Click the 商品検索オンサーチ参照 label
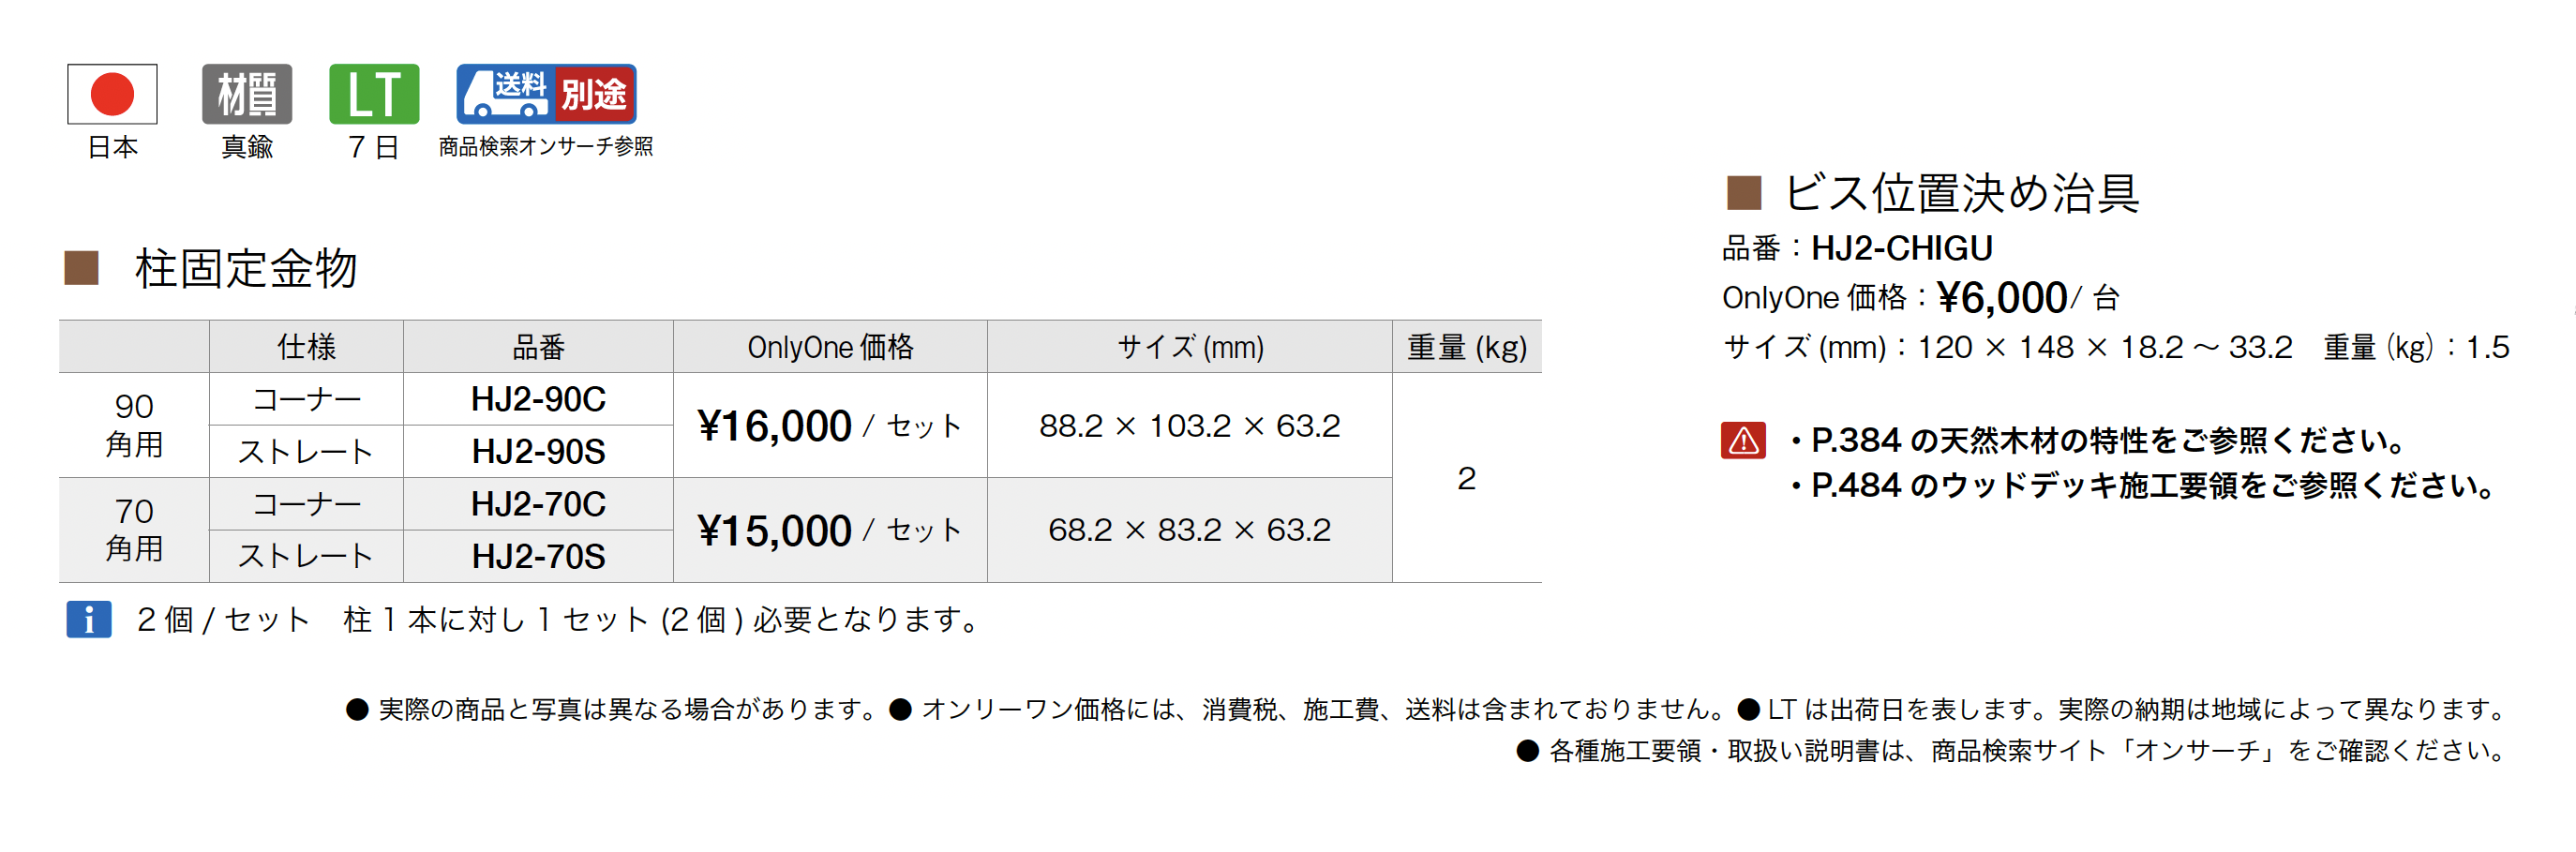2576x852 pixels. pos(546,147)
